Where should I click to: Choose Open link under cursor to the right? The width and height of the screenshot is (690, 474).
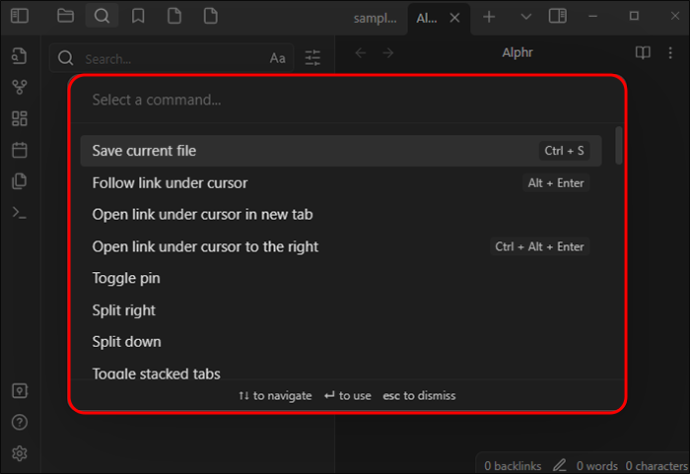pyautogui.click(x=341, y=246)
